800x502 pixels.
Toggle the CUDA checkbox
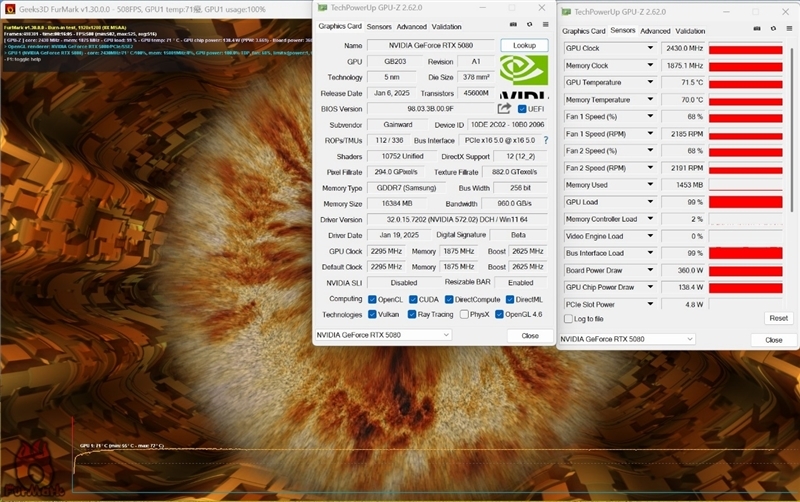413,299
